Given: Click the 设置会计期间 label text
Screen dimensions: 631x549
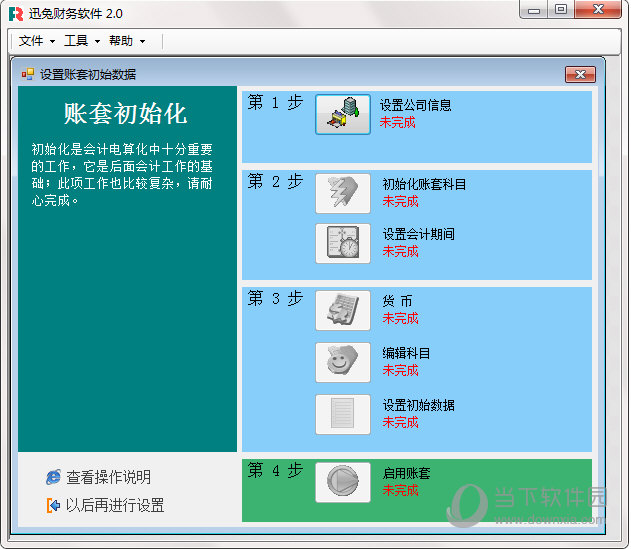Looking at the screenshot, I should pyautogui.click(x=419, y=234).
